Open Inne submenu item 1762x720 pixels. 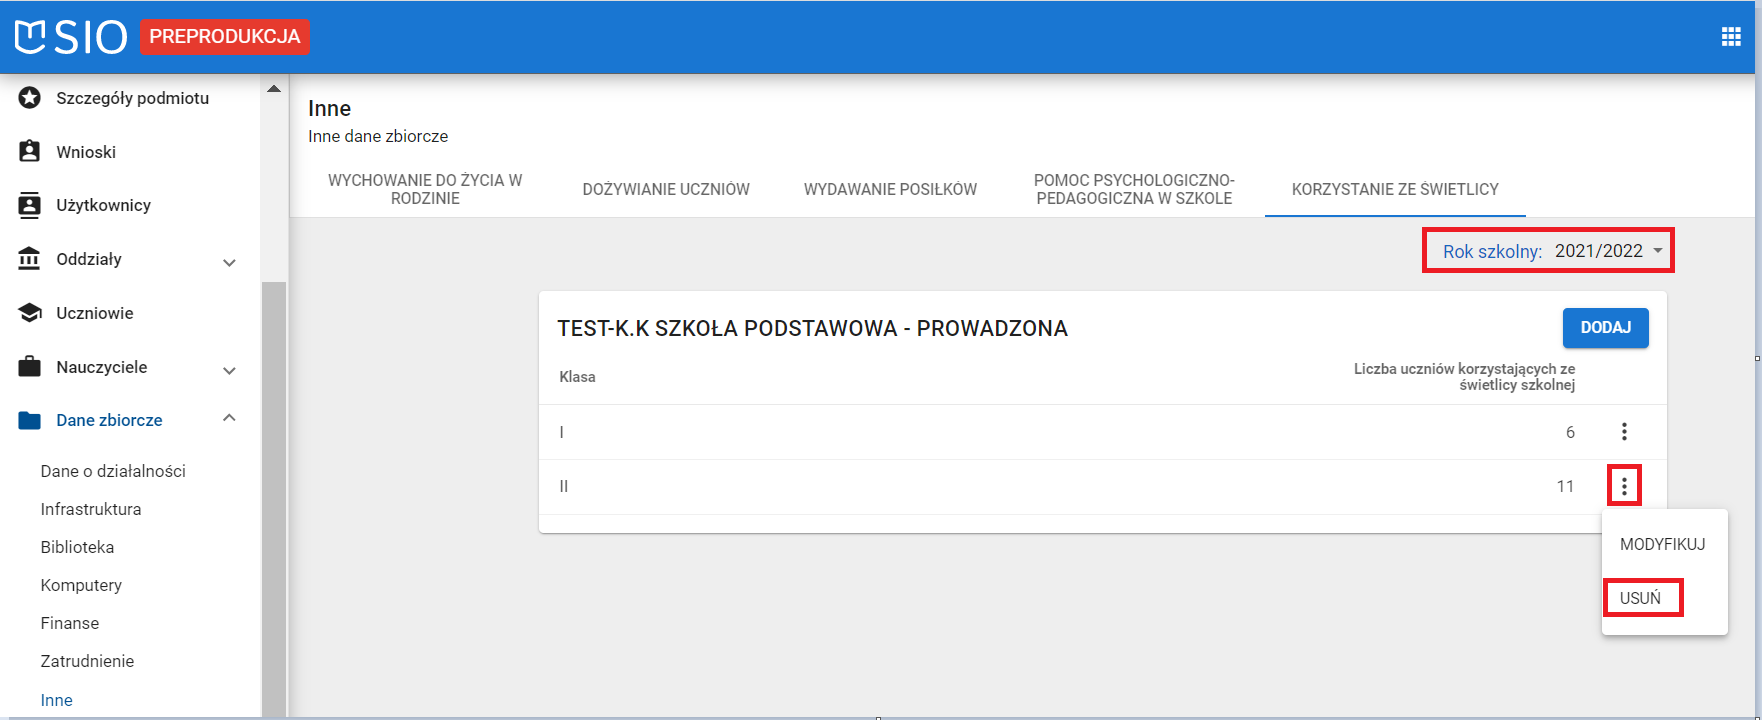tap(56, 700)
